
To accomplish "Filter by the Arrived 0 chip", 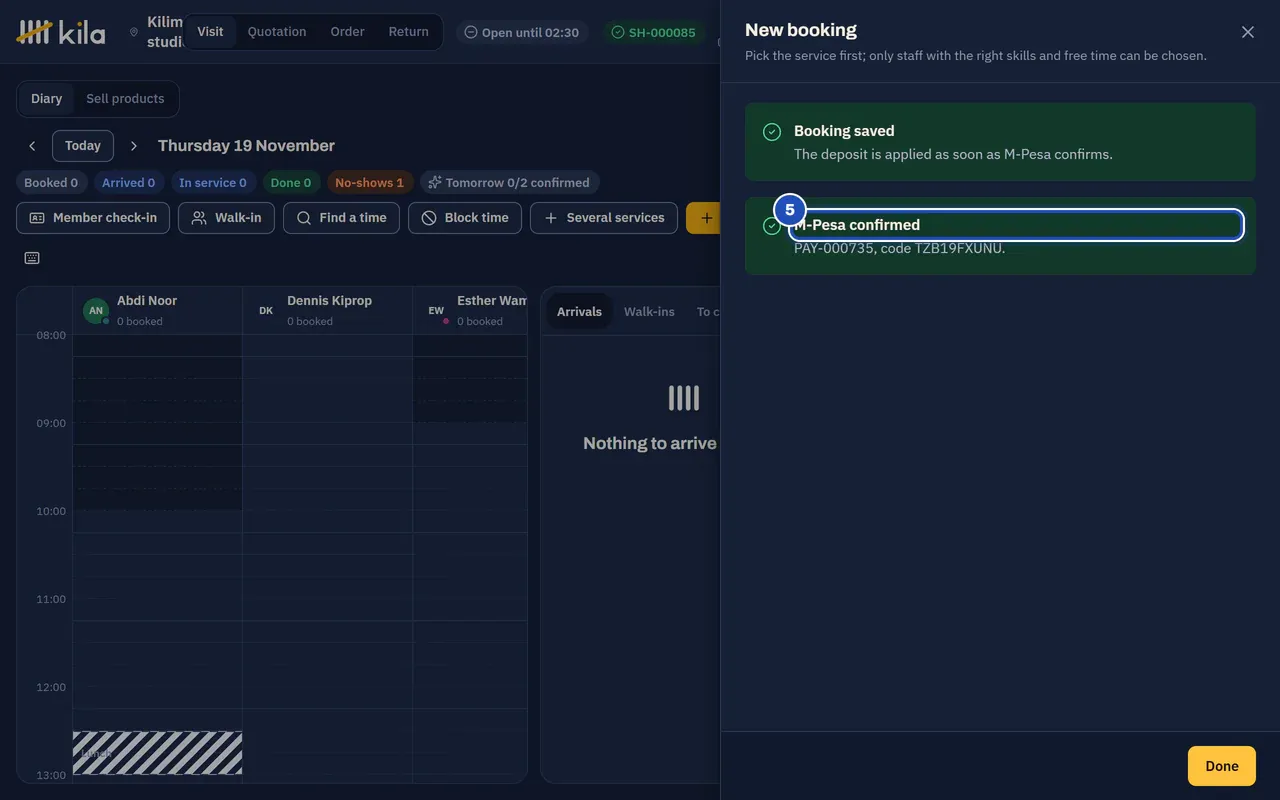I will [x=128, y=183].
